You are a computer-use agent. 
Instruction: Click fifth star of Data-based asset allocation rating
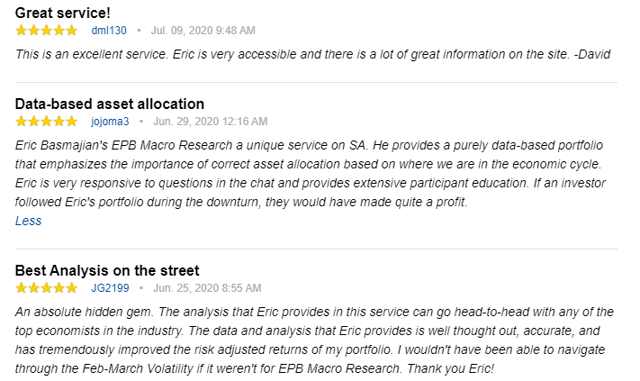[x=71, y=122]
